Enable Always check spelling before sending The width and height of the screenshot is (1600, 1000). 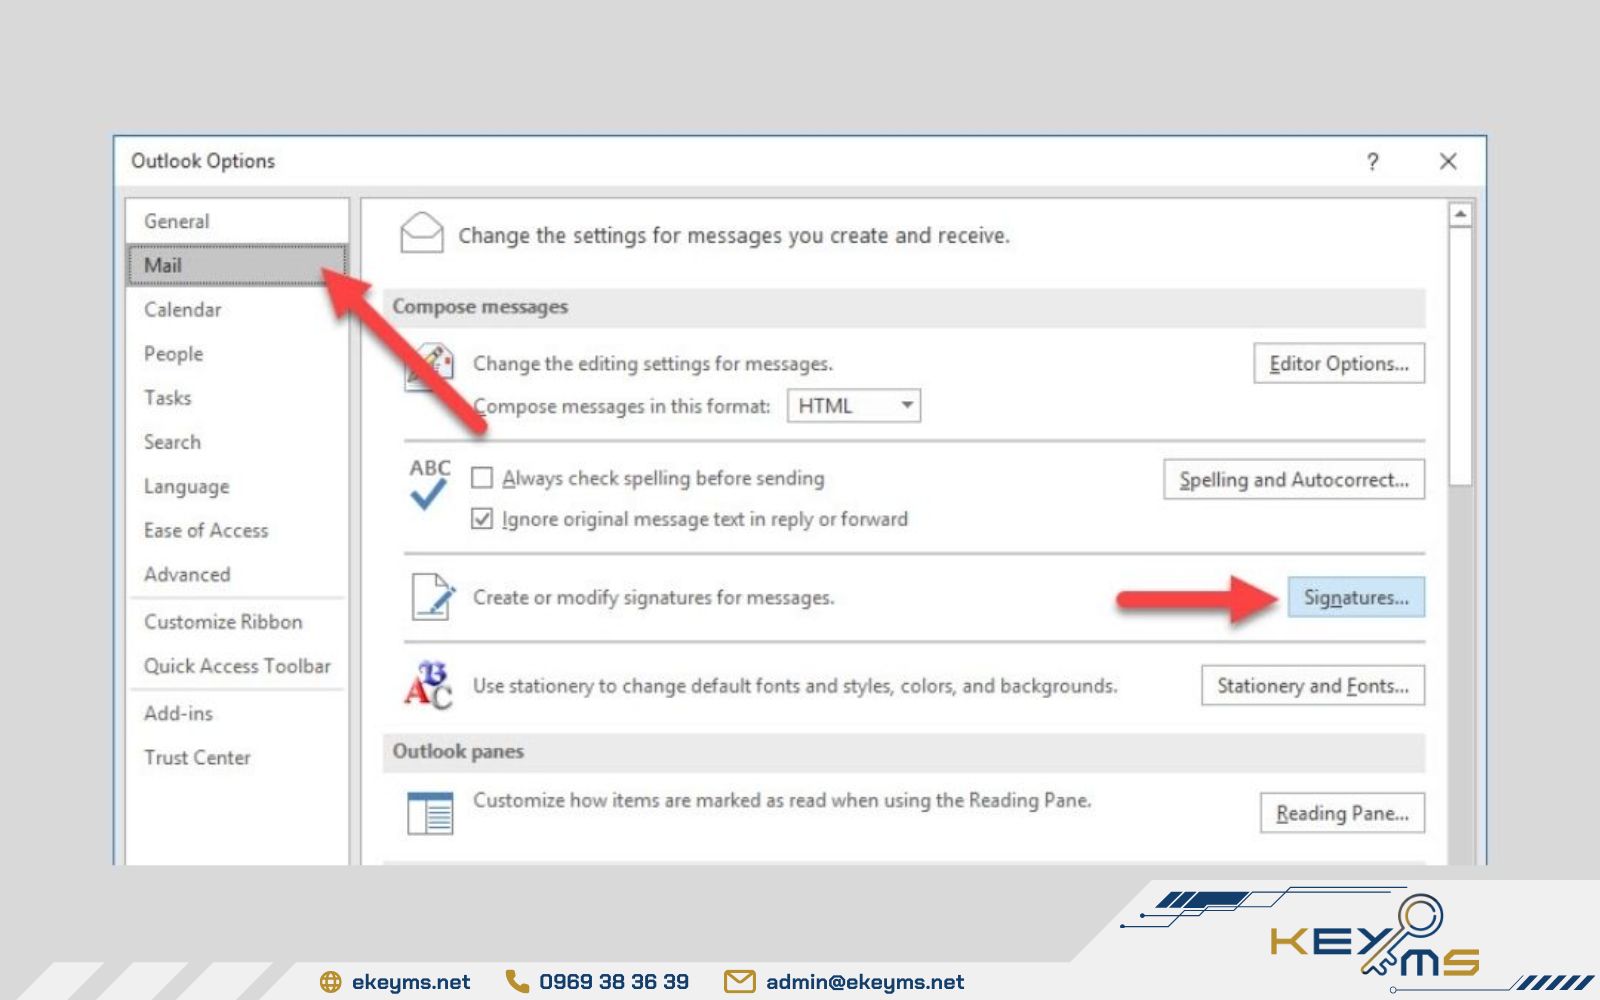pyautogui.click(x=482, y=478)
